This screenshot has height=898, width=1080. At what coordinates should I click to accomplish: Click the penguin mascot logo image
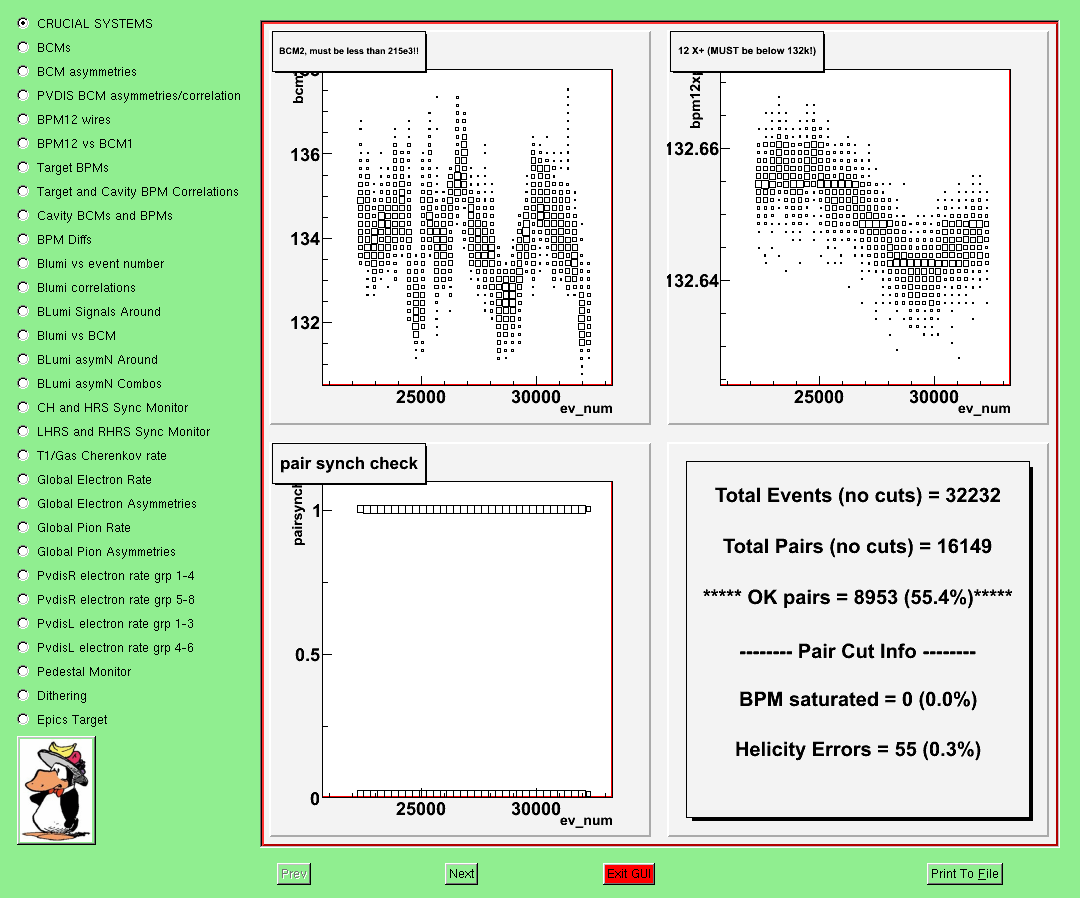pos(56,791)
